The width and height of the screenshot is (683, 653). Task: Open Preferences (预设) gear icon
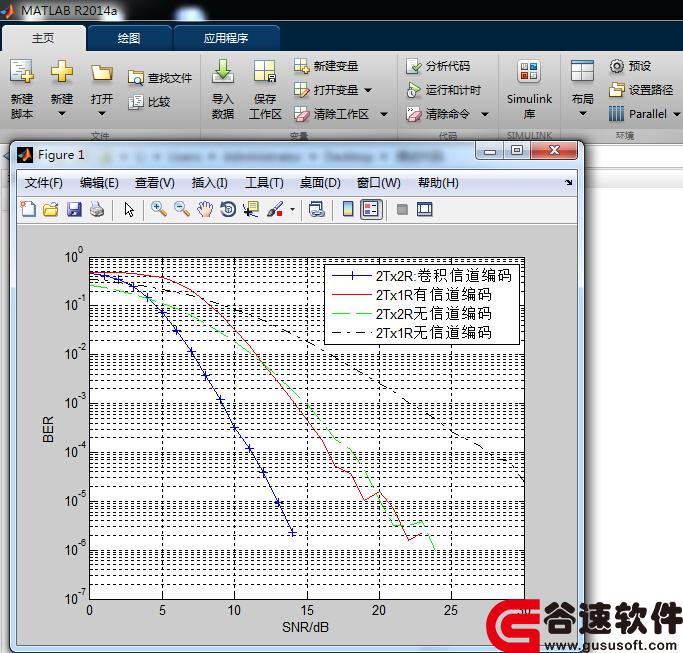616,66
